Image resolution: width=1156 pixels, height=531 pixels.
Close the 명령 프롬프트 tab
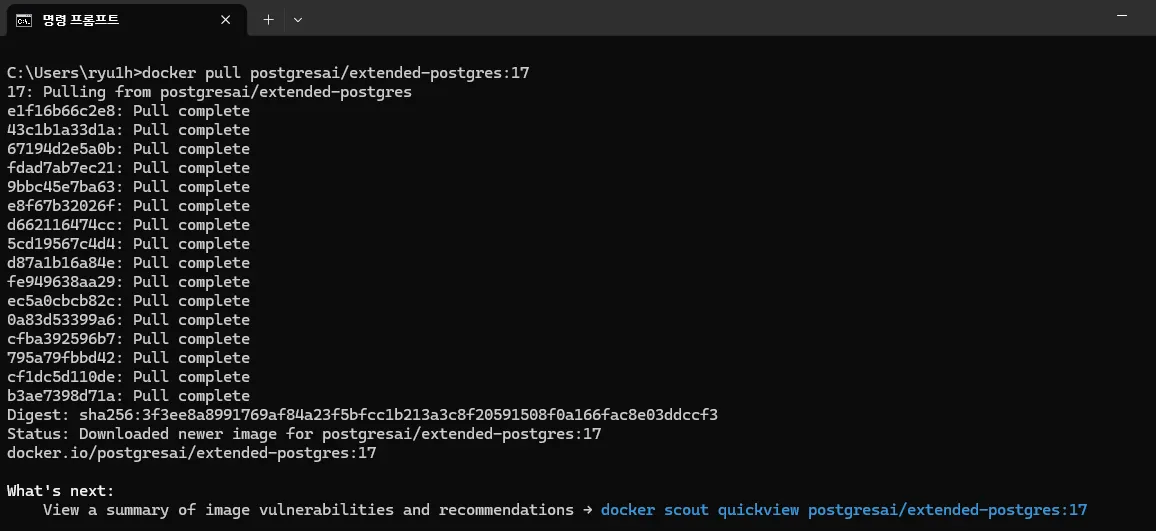click(x=229, y=19)
